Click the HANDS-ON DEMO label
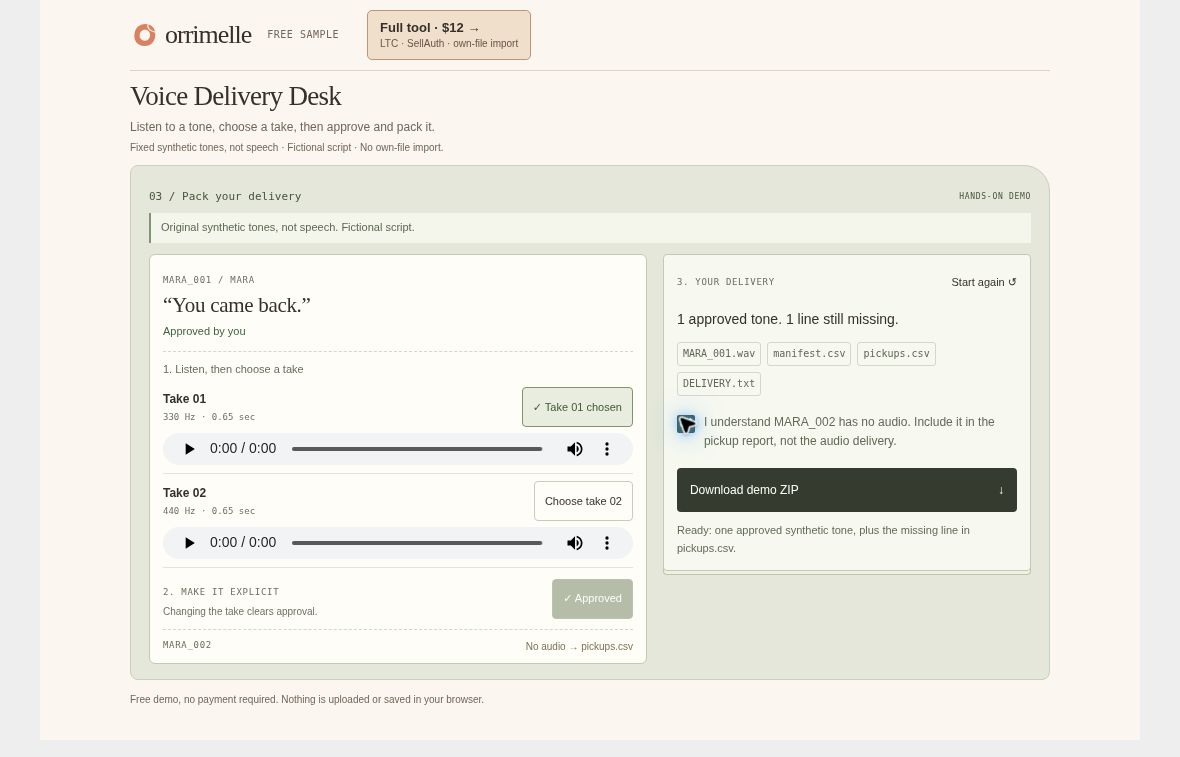Screen dimensions: 1180x757 [x=994, y=196]
